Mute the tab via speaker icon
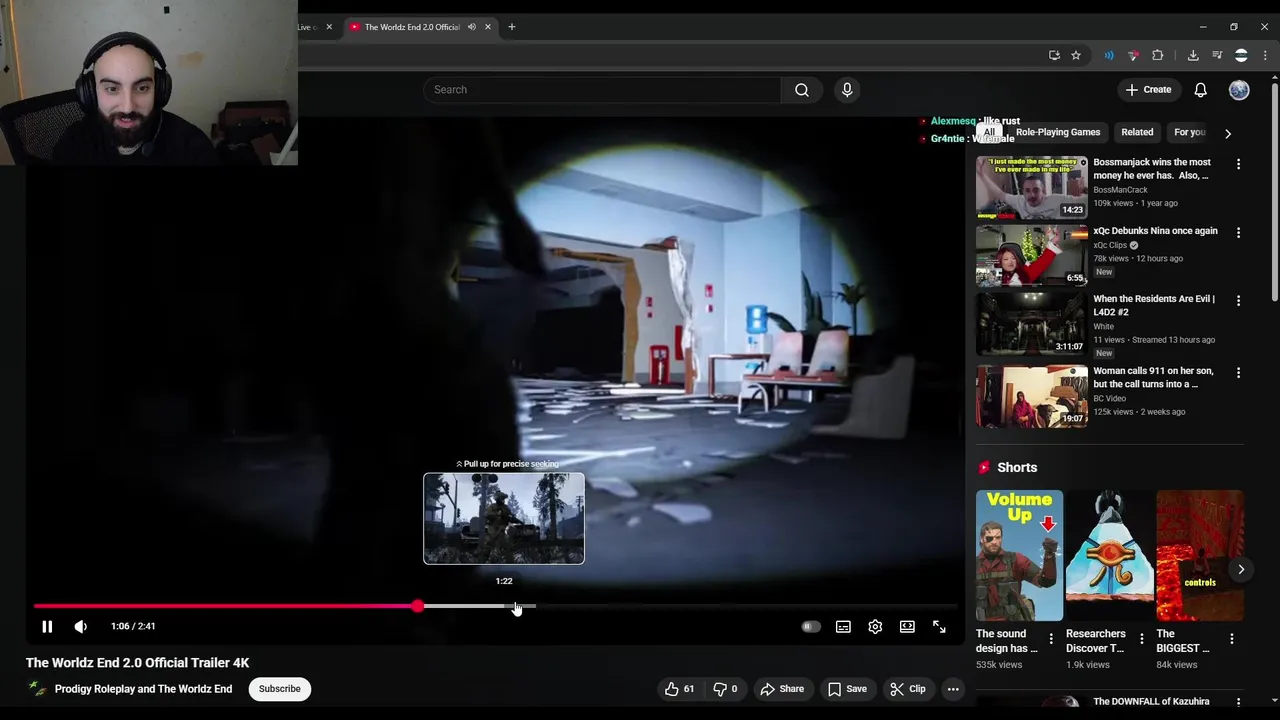The height and width of the screenshot is (720, 1280). coord(472,27)
